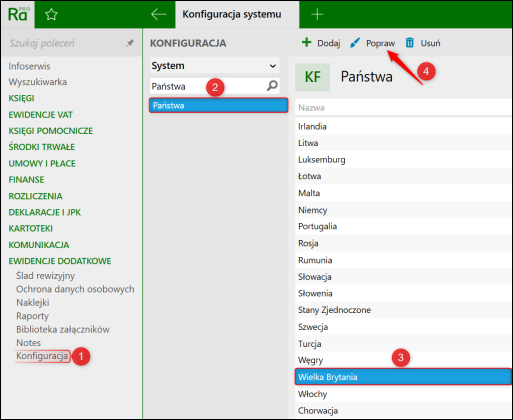Viewport: 513px width, 420px height.
Task: Expand the EWIDENCJE DODATKOWE section
Action: (60, 261)
